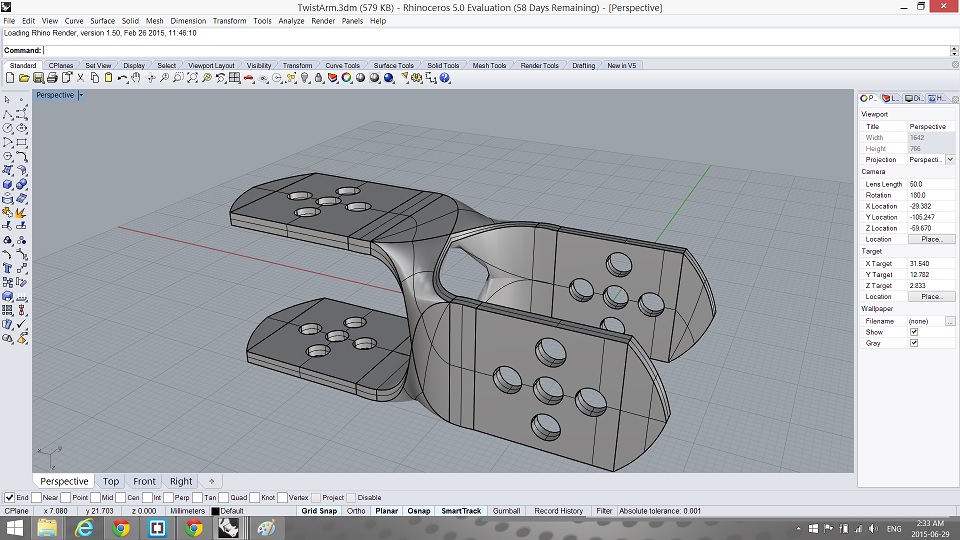The height and width of the screenshot is (540, 960).
Task: Open a file with the folder icon
Action: 24,78
